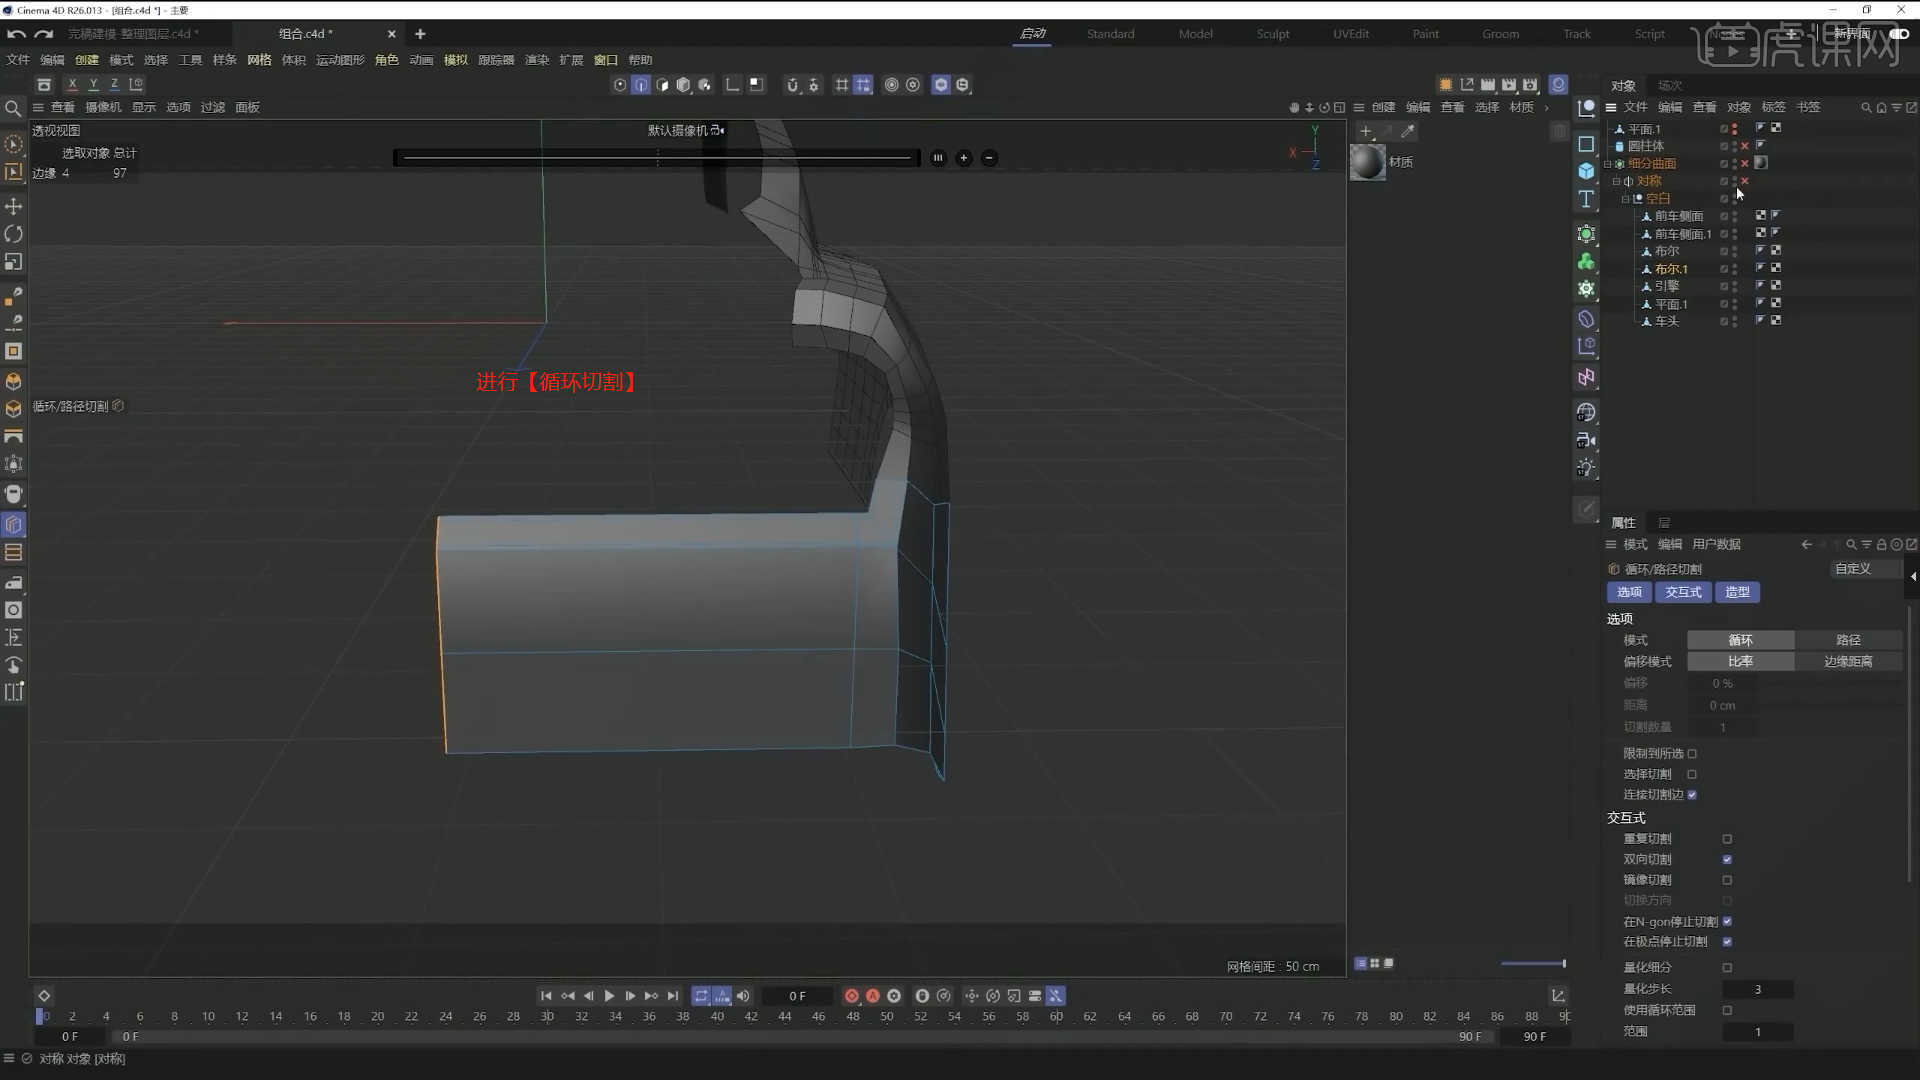Click the back arrow in Attributes panel
The width and height of the screenshot is (1920, 1080).
pos(1806,545)
